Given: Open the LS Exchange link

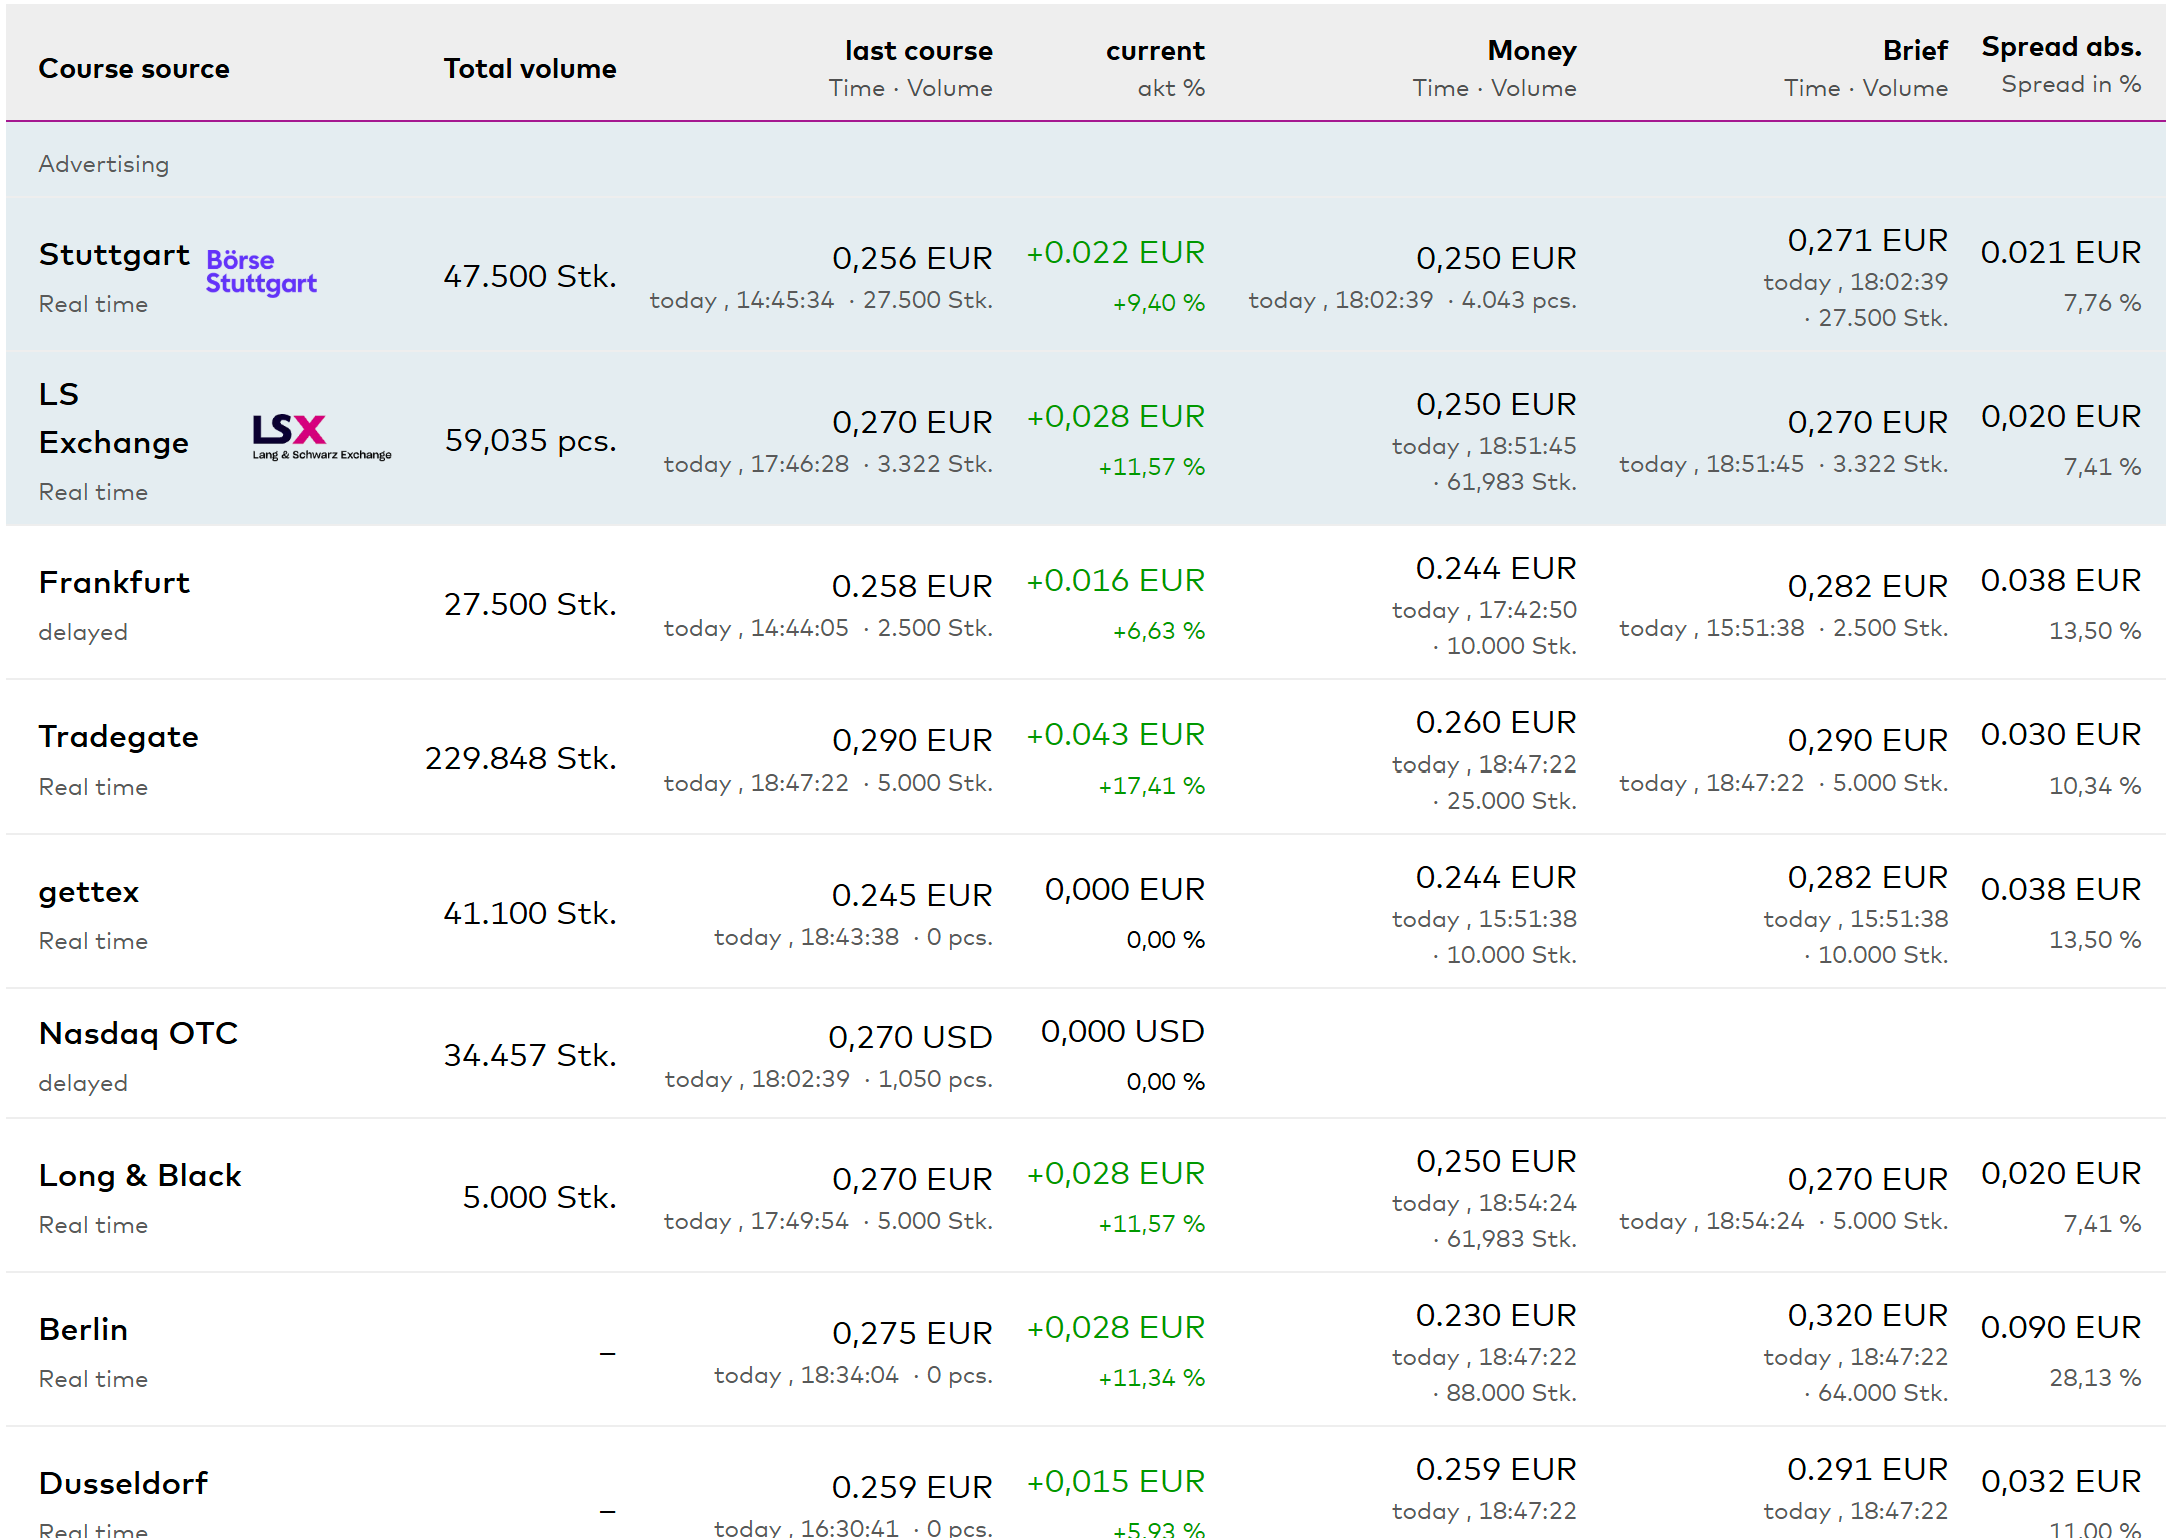Looking at the screenshot, I should 113,418.
